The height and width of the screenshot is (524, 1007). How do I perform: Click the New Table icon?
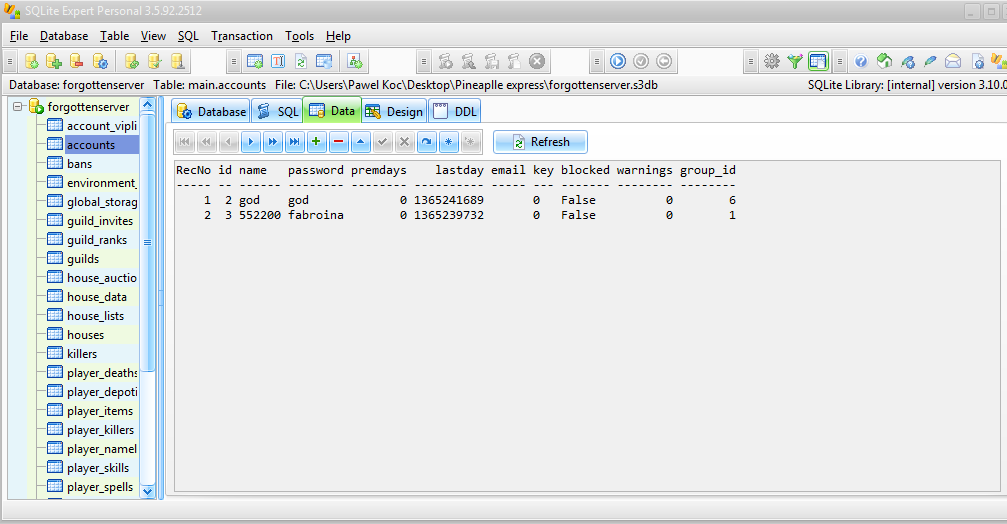(255, 61)
